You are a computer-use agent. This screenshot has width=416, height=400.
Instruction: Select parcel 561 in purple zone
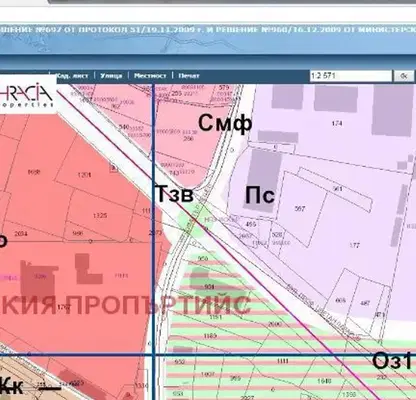[337, 189]
